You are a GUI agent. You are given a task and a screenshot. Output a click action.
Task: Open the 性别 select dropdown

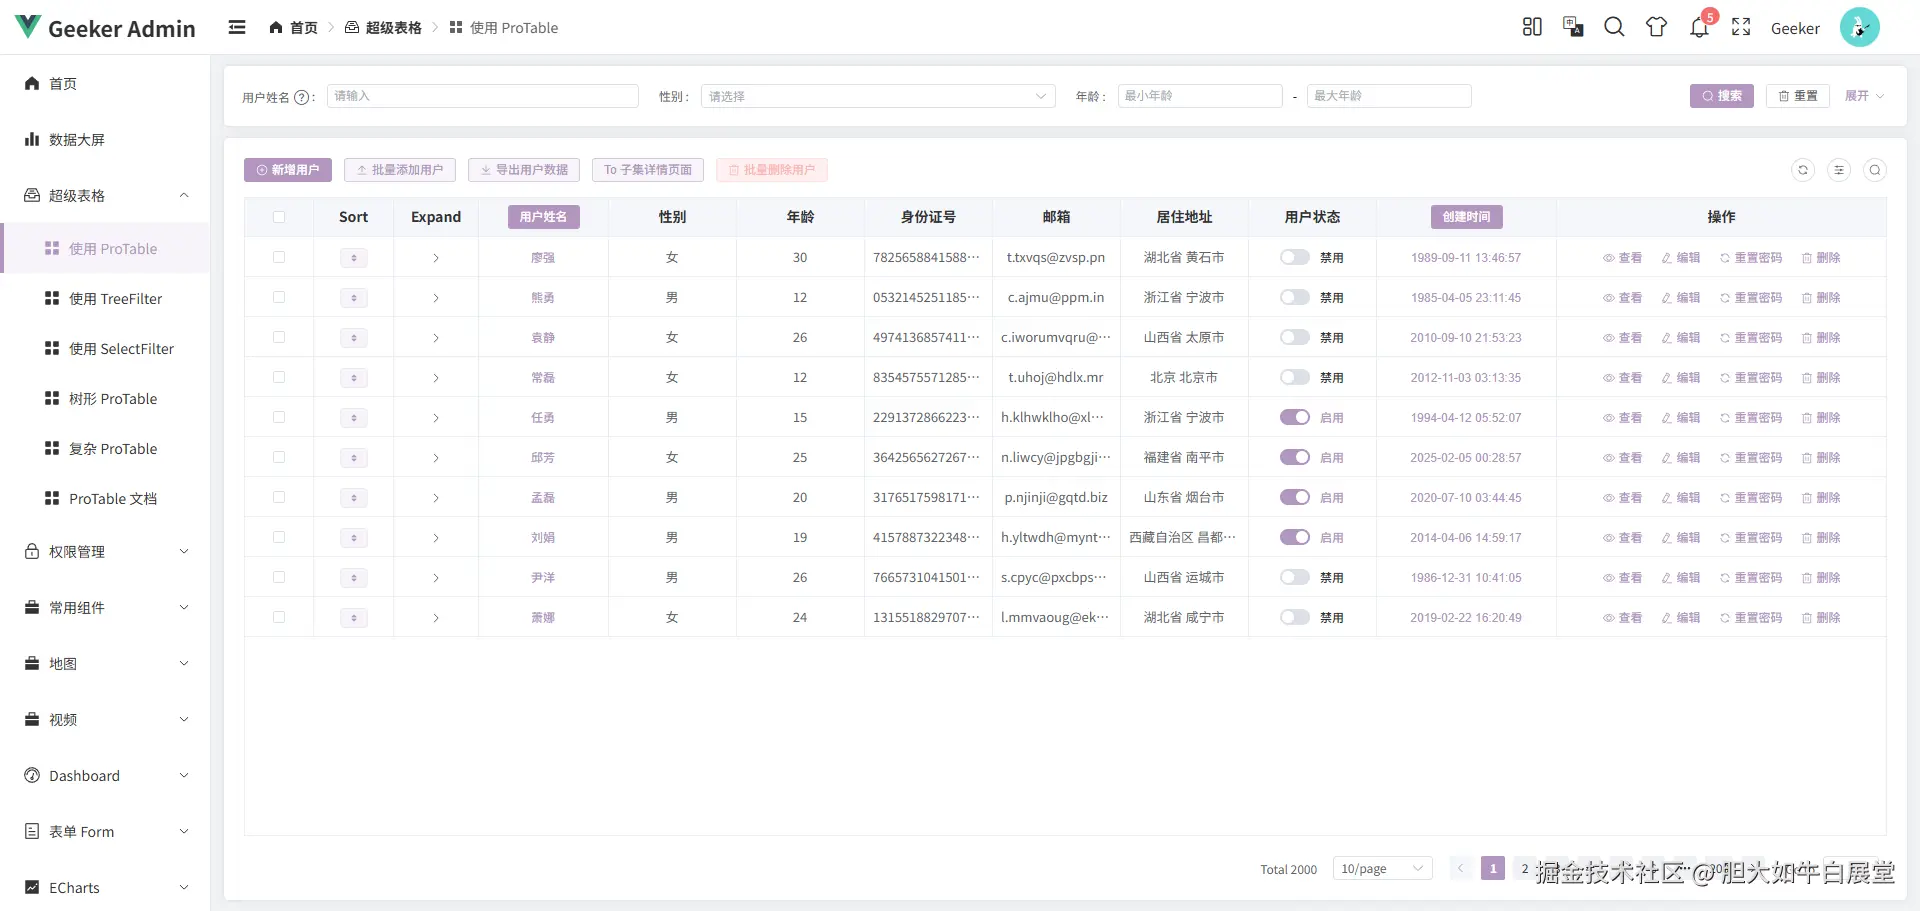pos(877,96)
